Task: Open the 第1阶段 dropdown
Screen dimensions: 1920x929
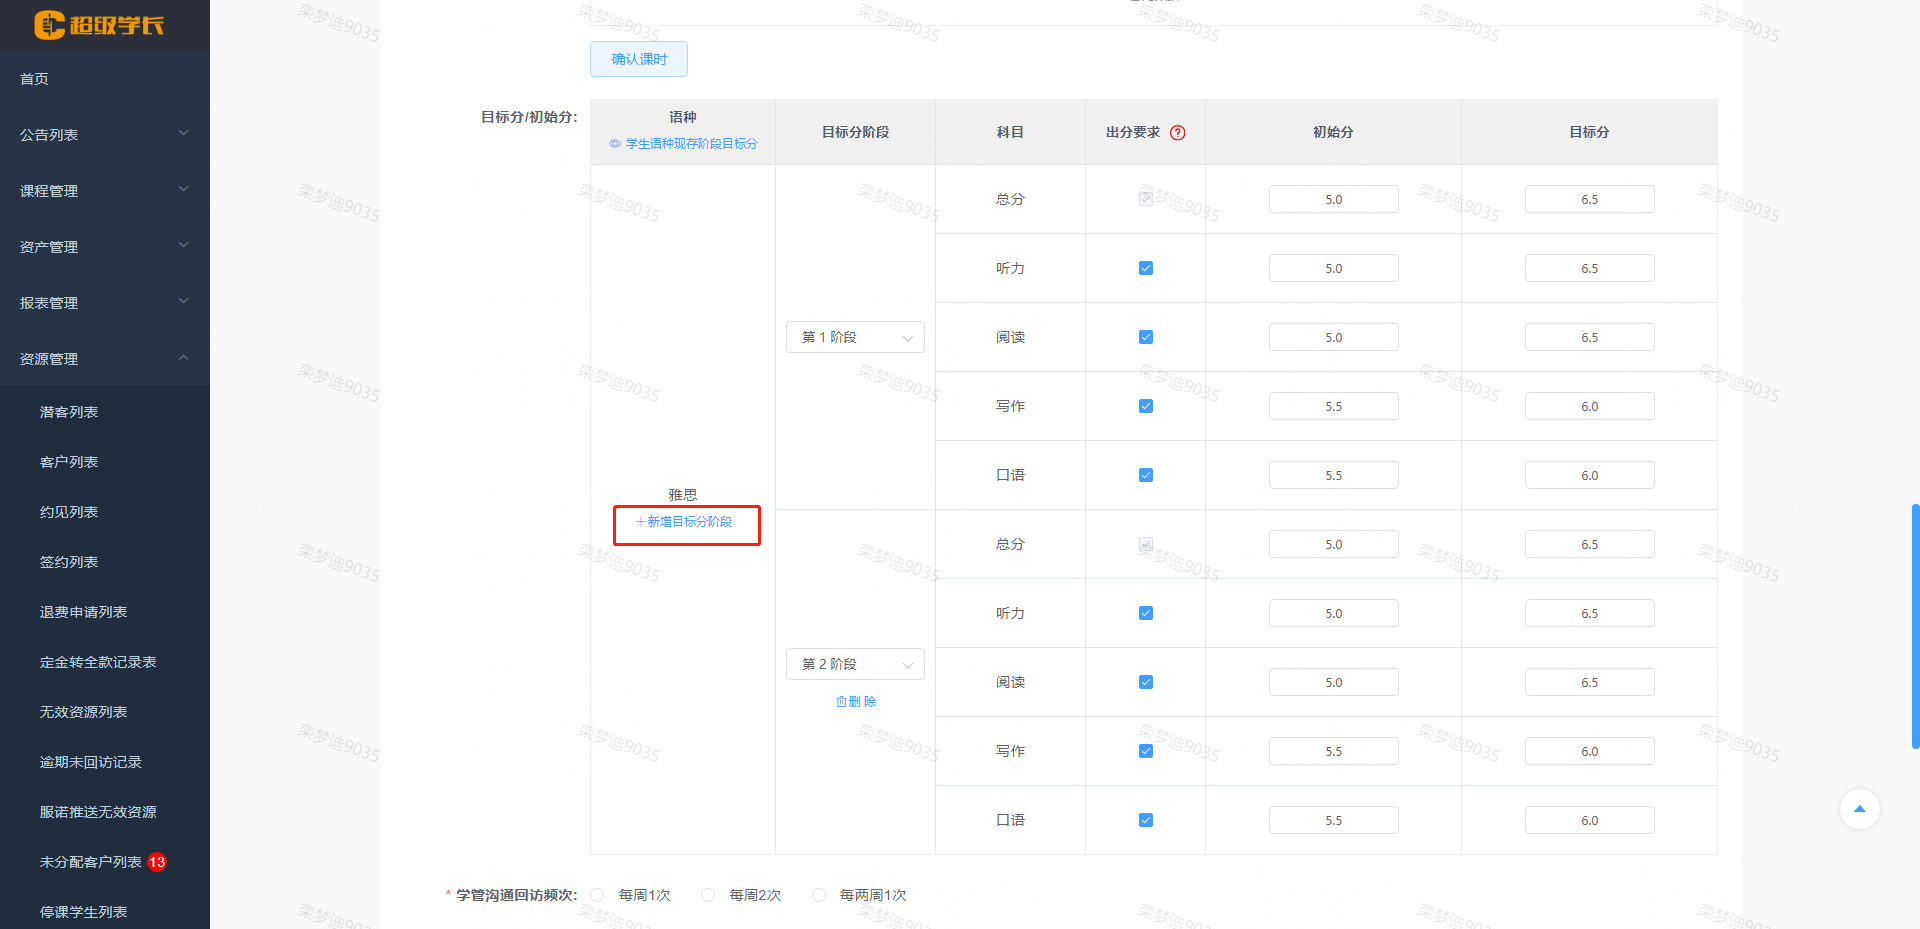Action: 855,337
